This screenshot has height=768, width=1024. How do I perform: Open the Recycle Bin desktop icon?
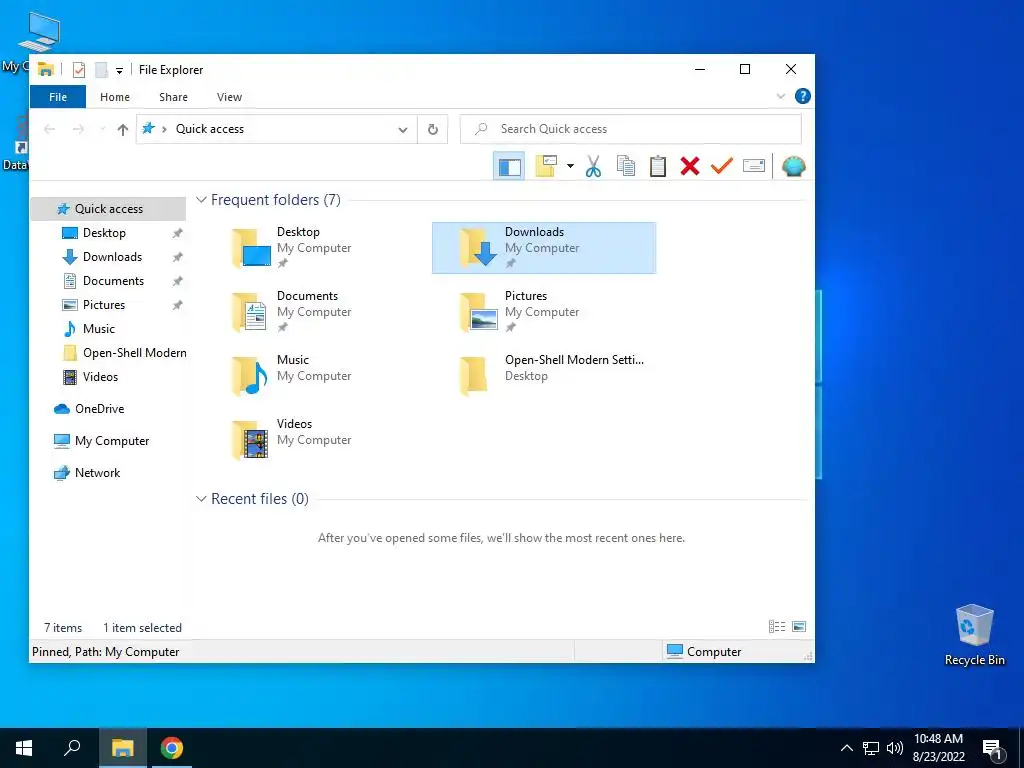(974, 634)
